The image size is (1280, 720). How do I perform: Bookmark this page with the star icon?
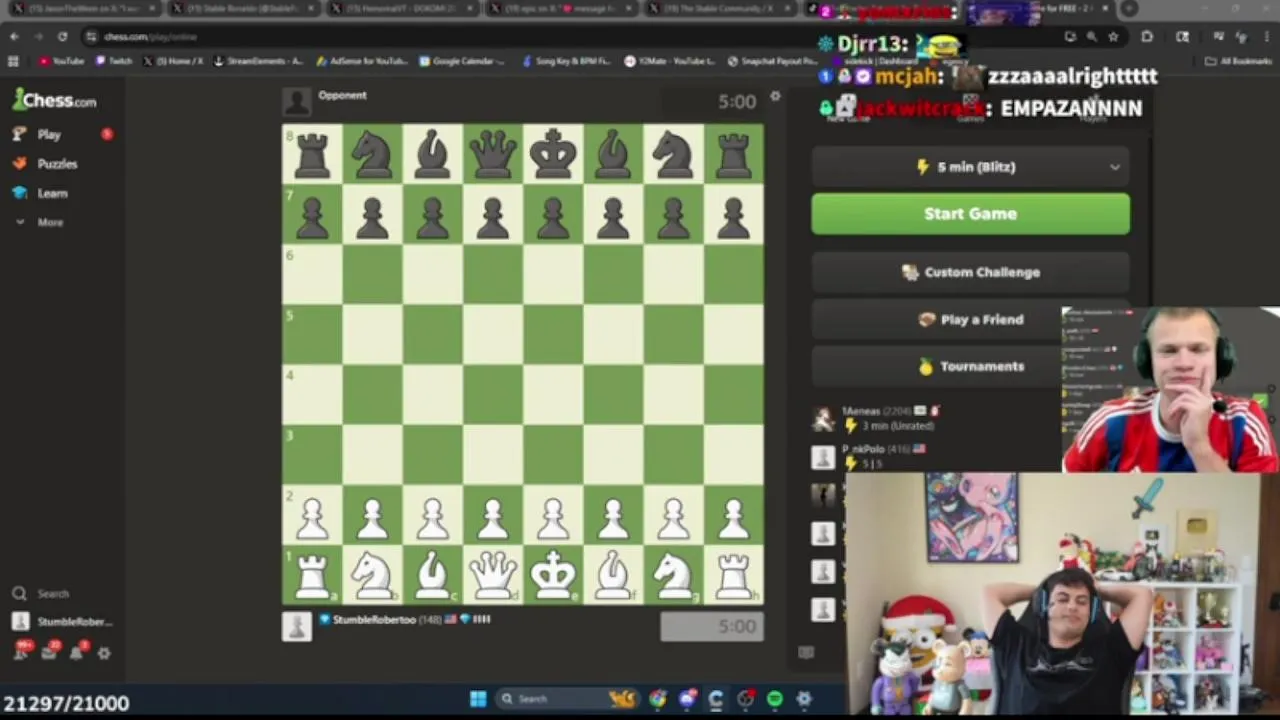(x=1113, y=37)
